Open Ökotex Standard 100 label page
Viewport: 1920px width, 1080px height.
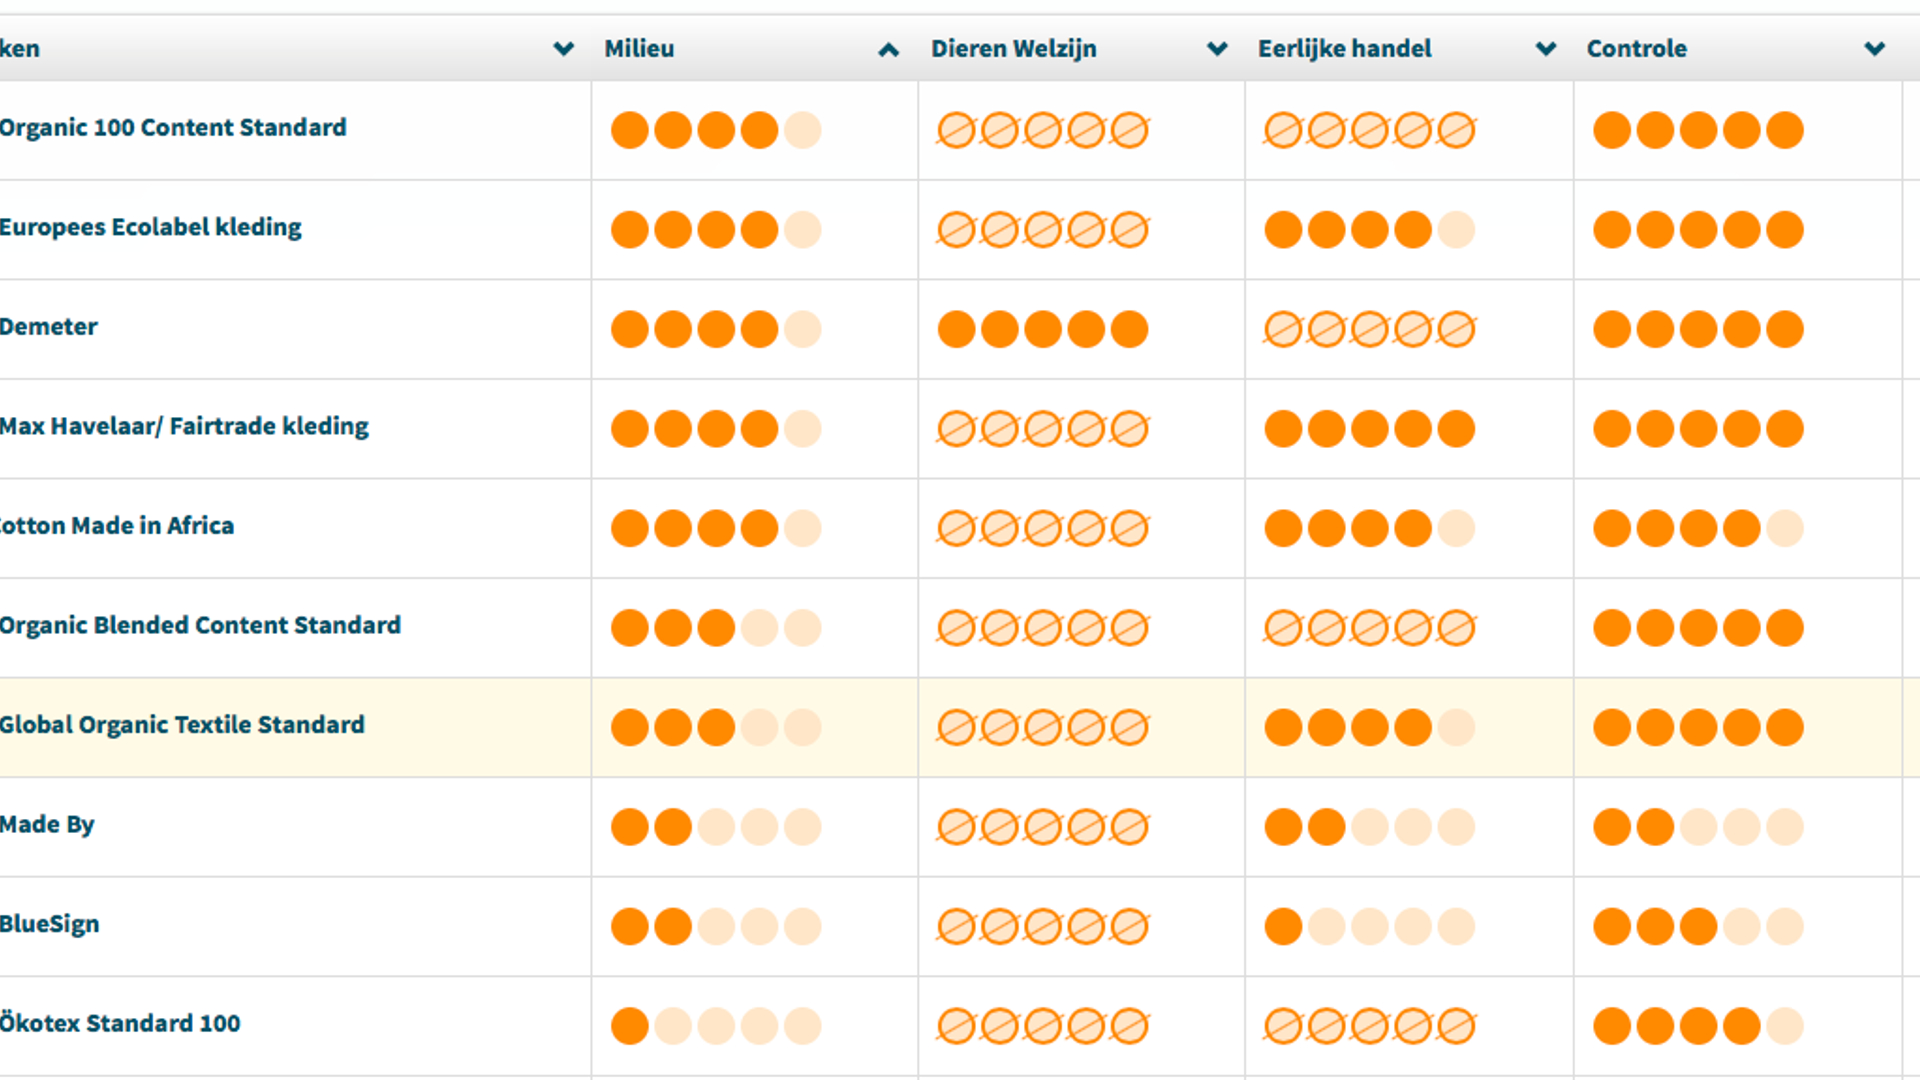pos(120,1023)
